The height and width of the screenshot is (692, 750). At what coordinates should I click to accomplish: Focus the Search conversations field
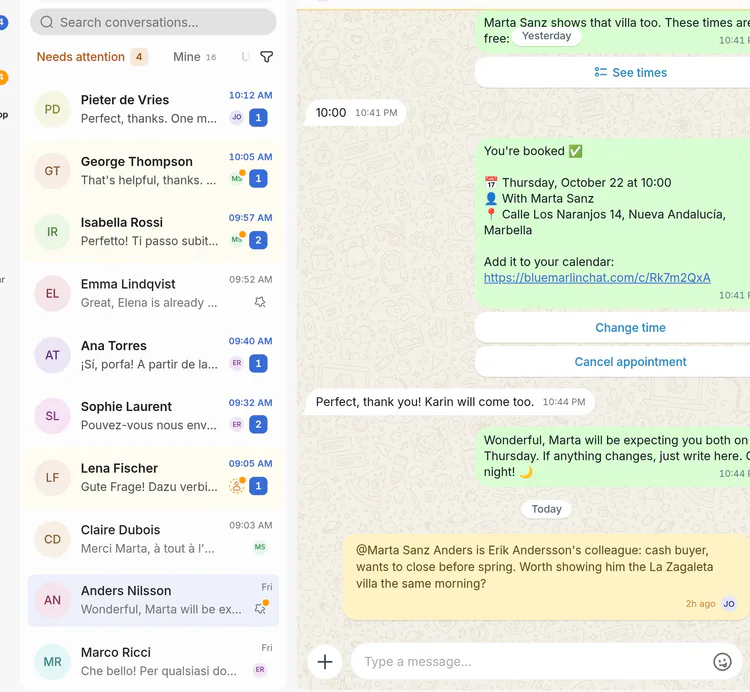[153, 22]
